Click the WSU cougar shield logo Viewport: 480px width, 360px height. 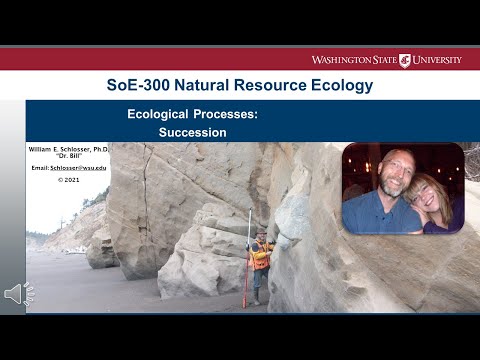pyautogui.click(x=405, y=60)
